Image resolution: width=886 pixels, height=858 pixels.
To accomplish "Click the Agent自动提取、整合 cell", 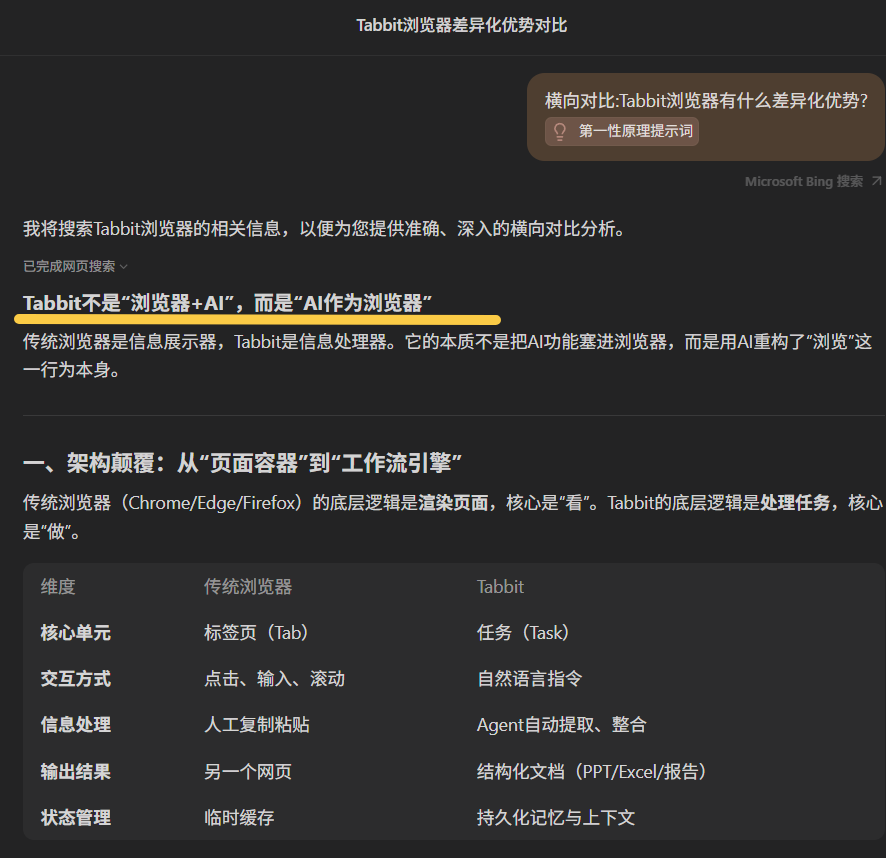I will point(562,725).
